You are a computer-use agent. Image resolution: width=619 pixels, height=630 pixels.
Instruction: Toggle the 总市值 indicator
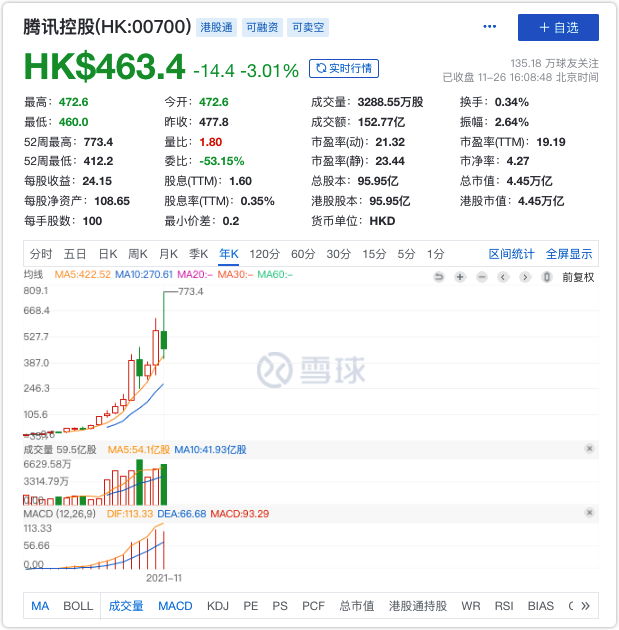[x=357, y=605]
